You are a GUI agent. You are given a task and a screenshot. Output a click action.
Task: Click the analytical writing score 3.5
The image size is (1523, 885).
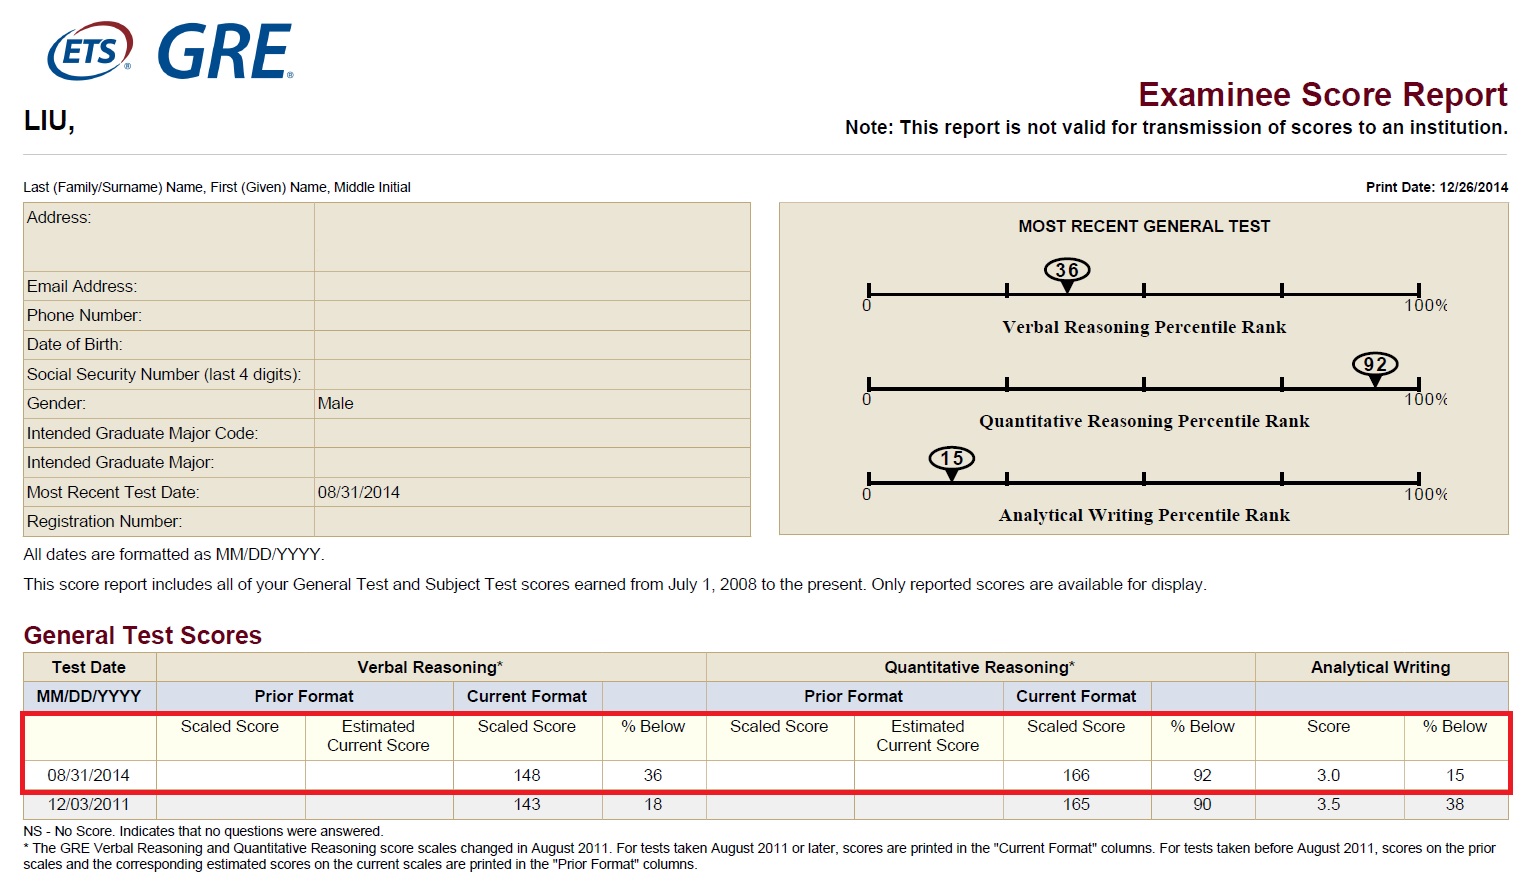tap(1328, 804)
